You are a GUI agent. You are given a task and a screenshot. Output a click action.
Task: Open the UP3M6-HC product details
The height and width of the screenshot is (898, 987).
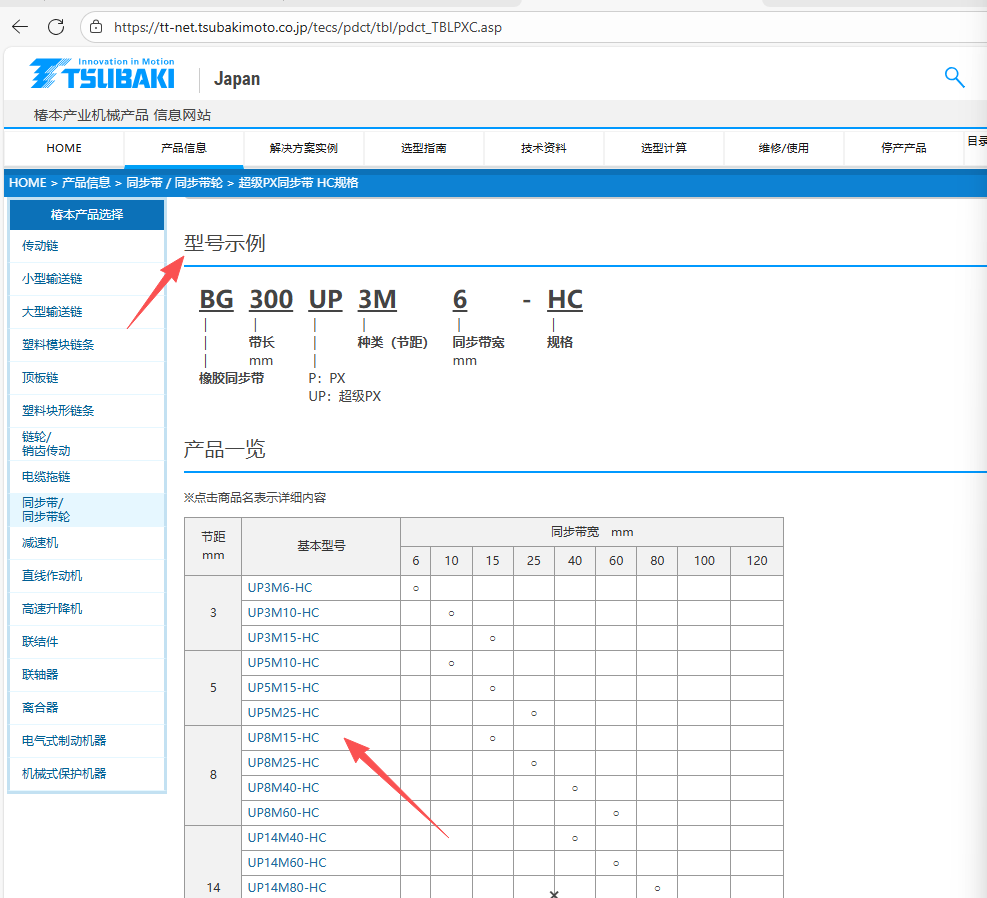[x=283, y=587]
